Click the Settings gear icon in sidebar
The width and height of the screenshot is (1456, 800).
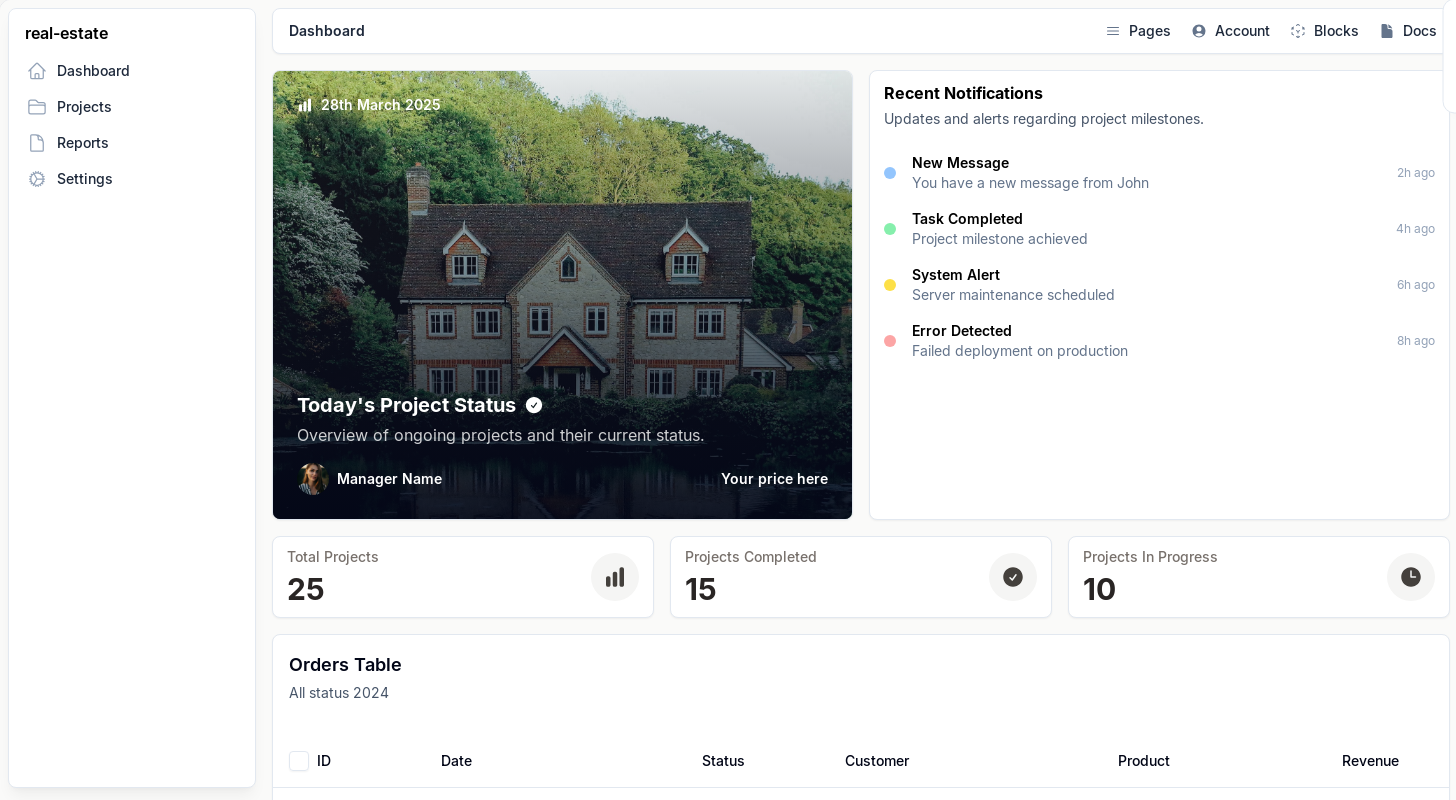(37, 179)
